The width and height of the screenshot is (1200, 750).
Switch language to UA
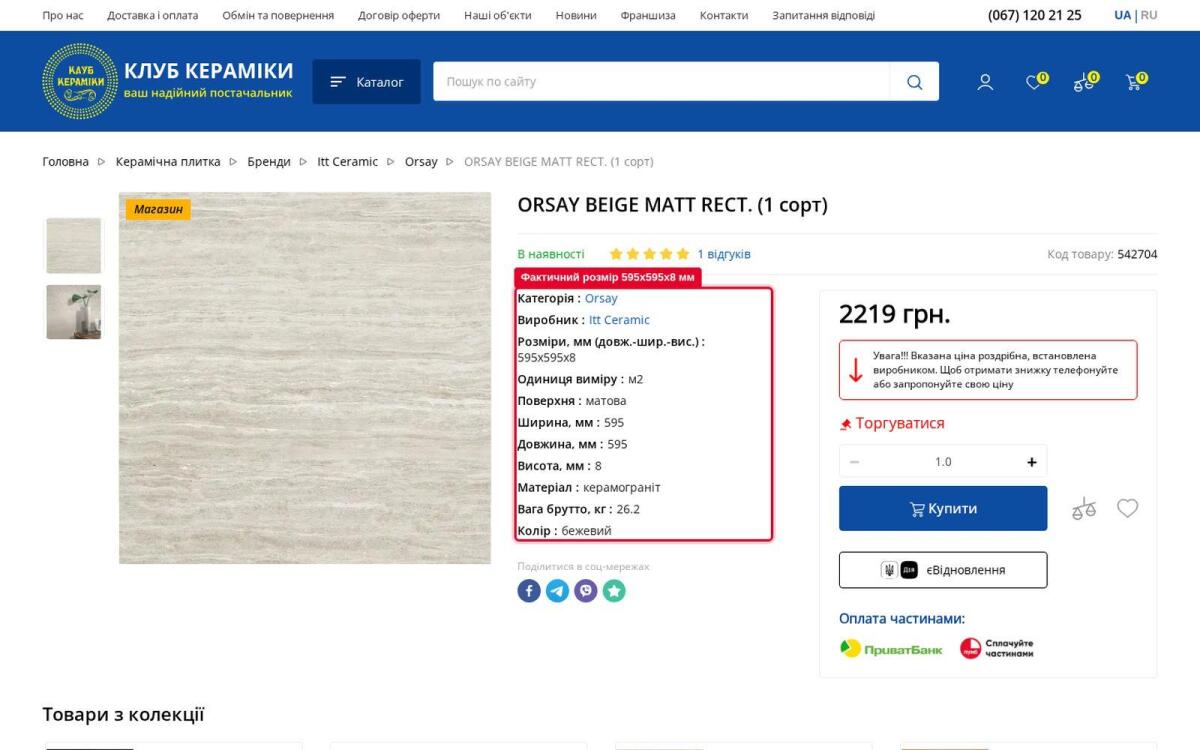click(x=1122, y=15)
